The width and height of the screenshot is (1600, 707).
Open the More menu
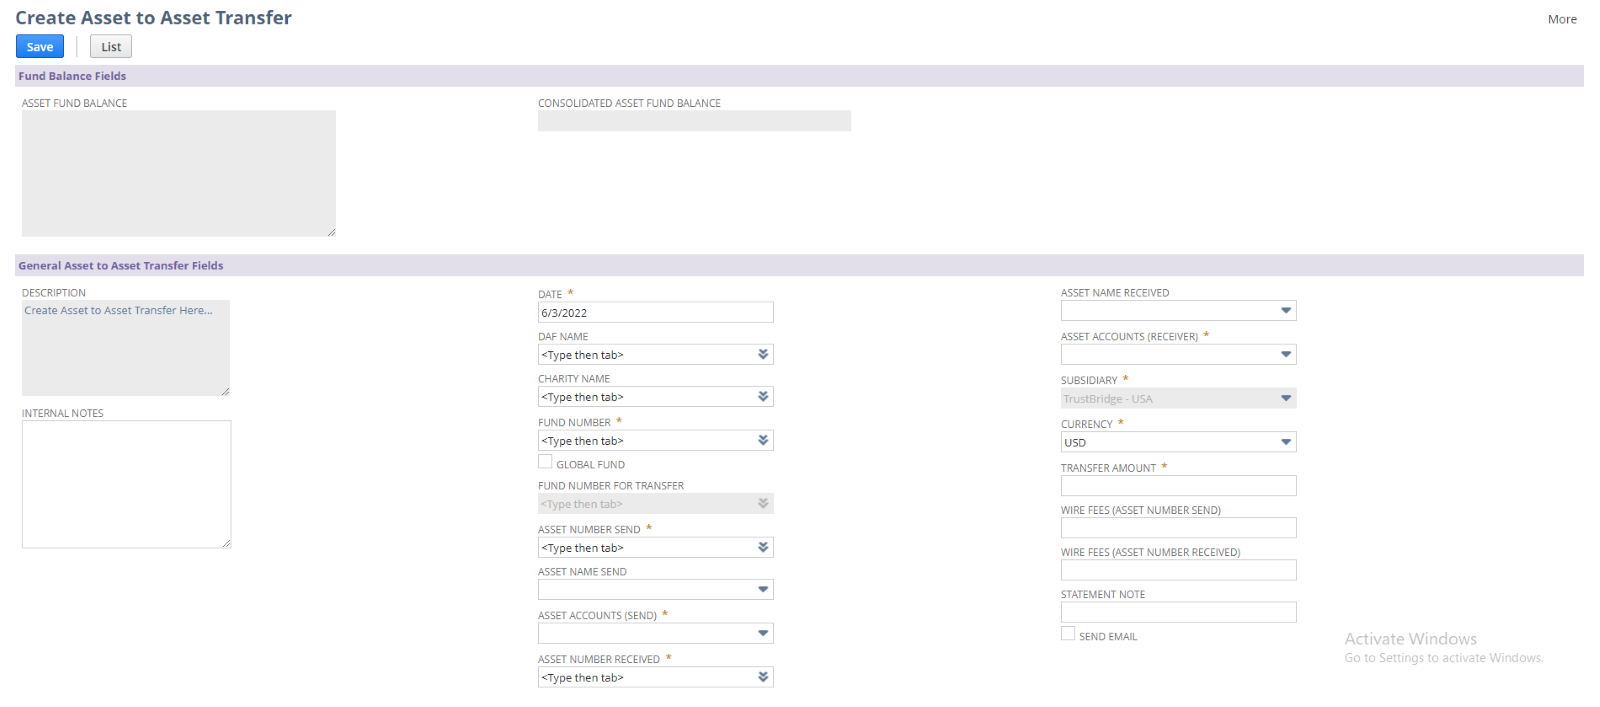click(1561, 19)
